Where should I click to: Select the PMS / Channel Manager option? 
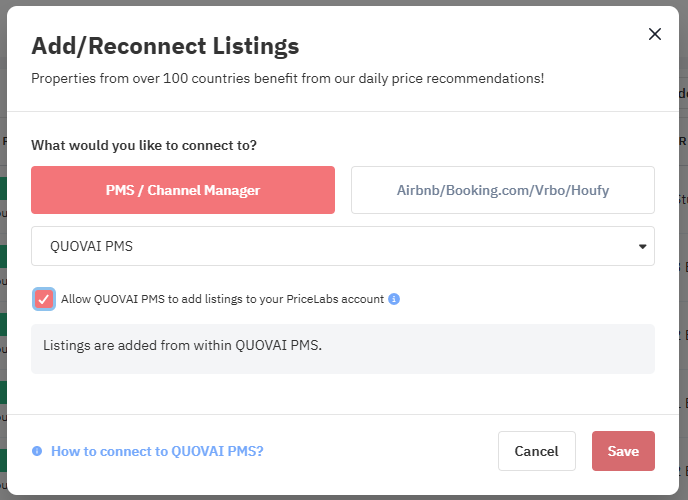click(183, 190)
